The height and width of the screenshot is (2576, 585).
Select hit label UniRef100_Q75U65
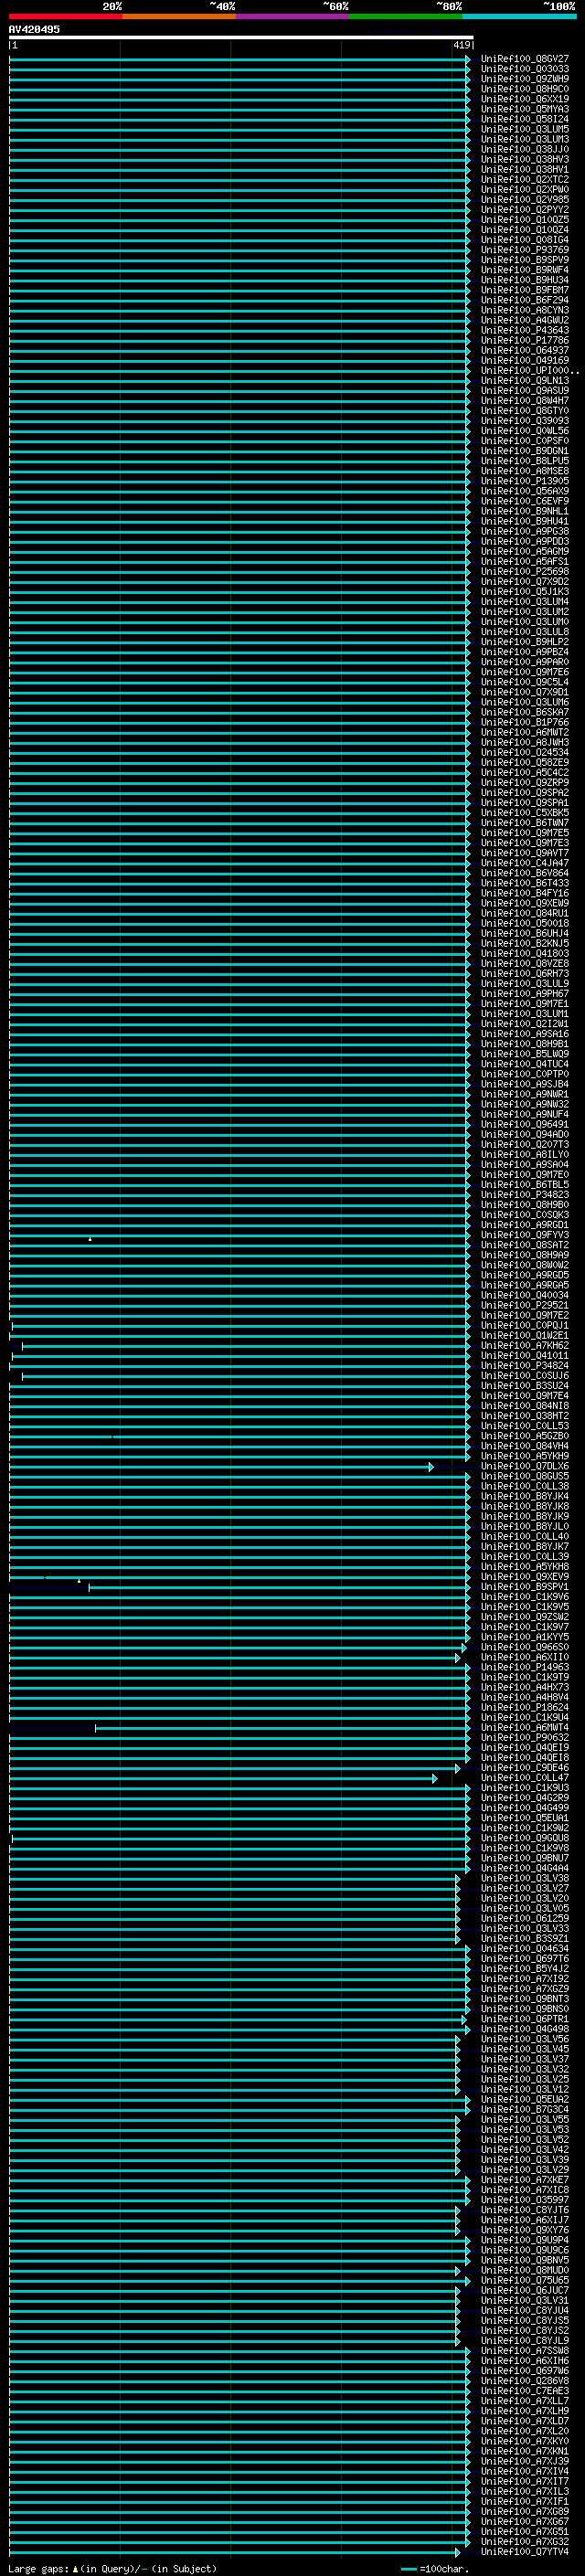pyautogui.click(x=525, y=2280)
